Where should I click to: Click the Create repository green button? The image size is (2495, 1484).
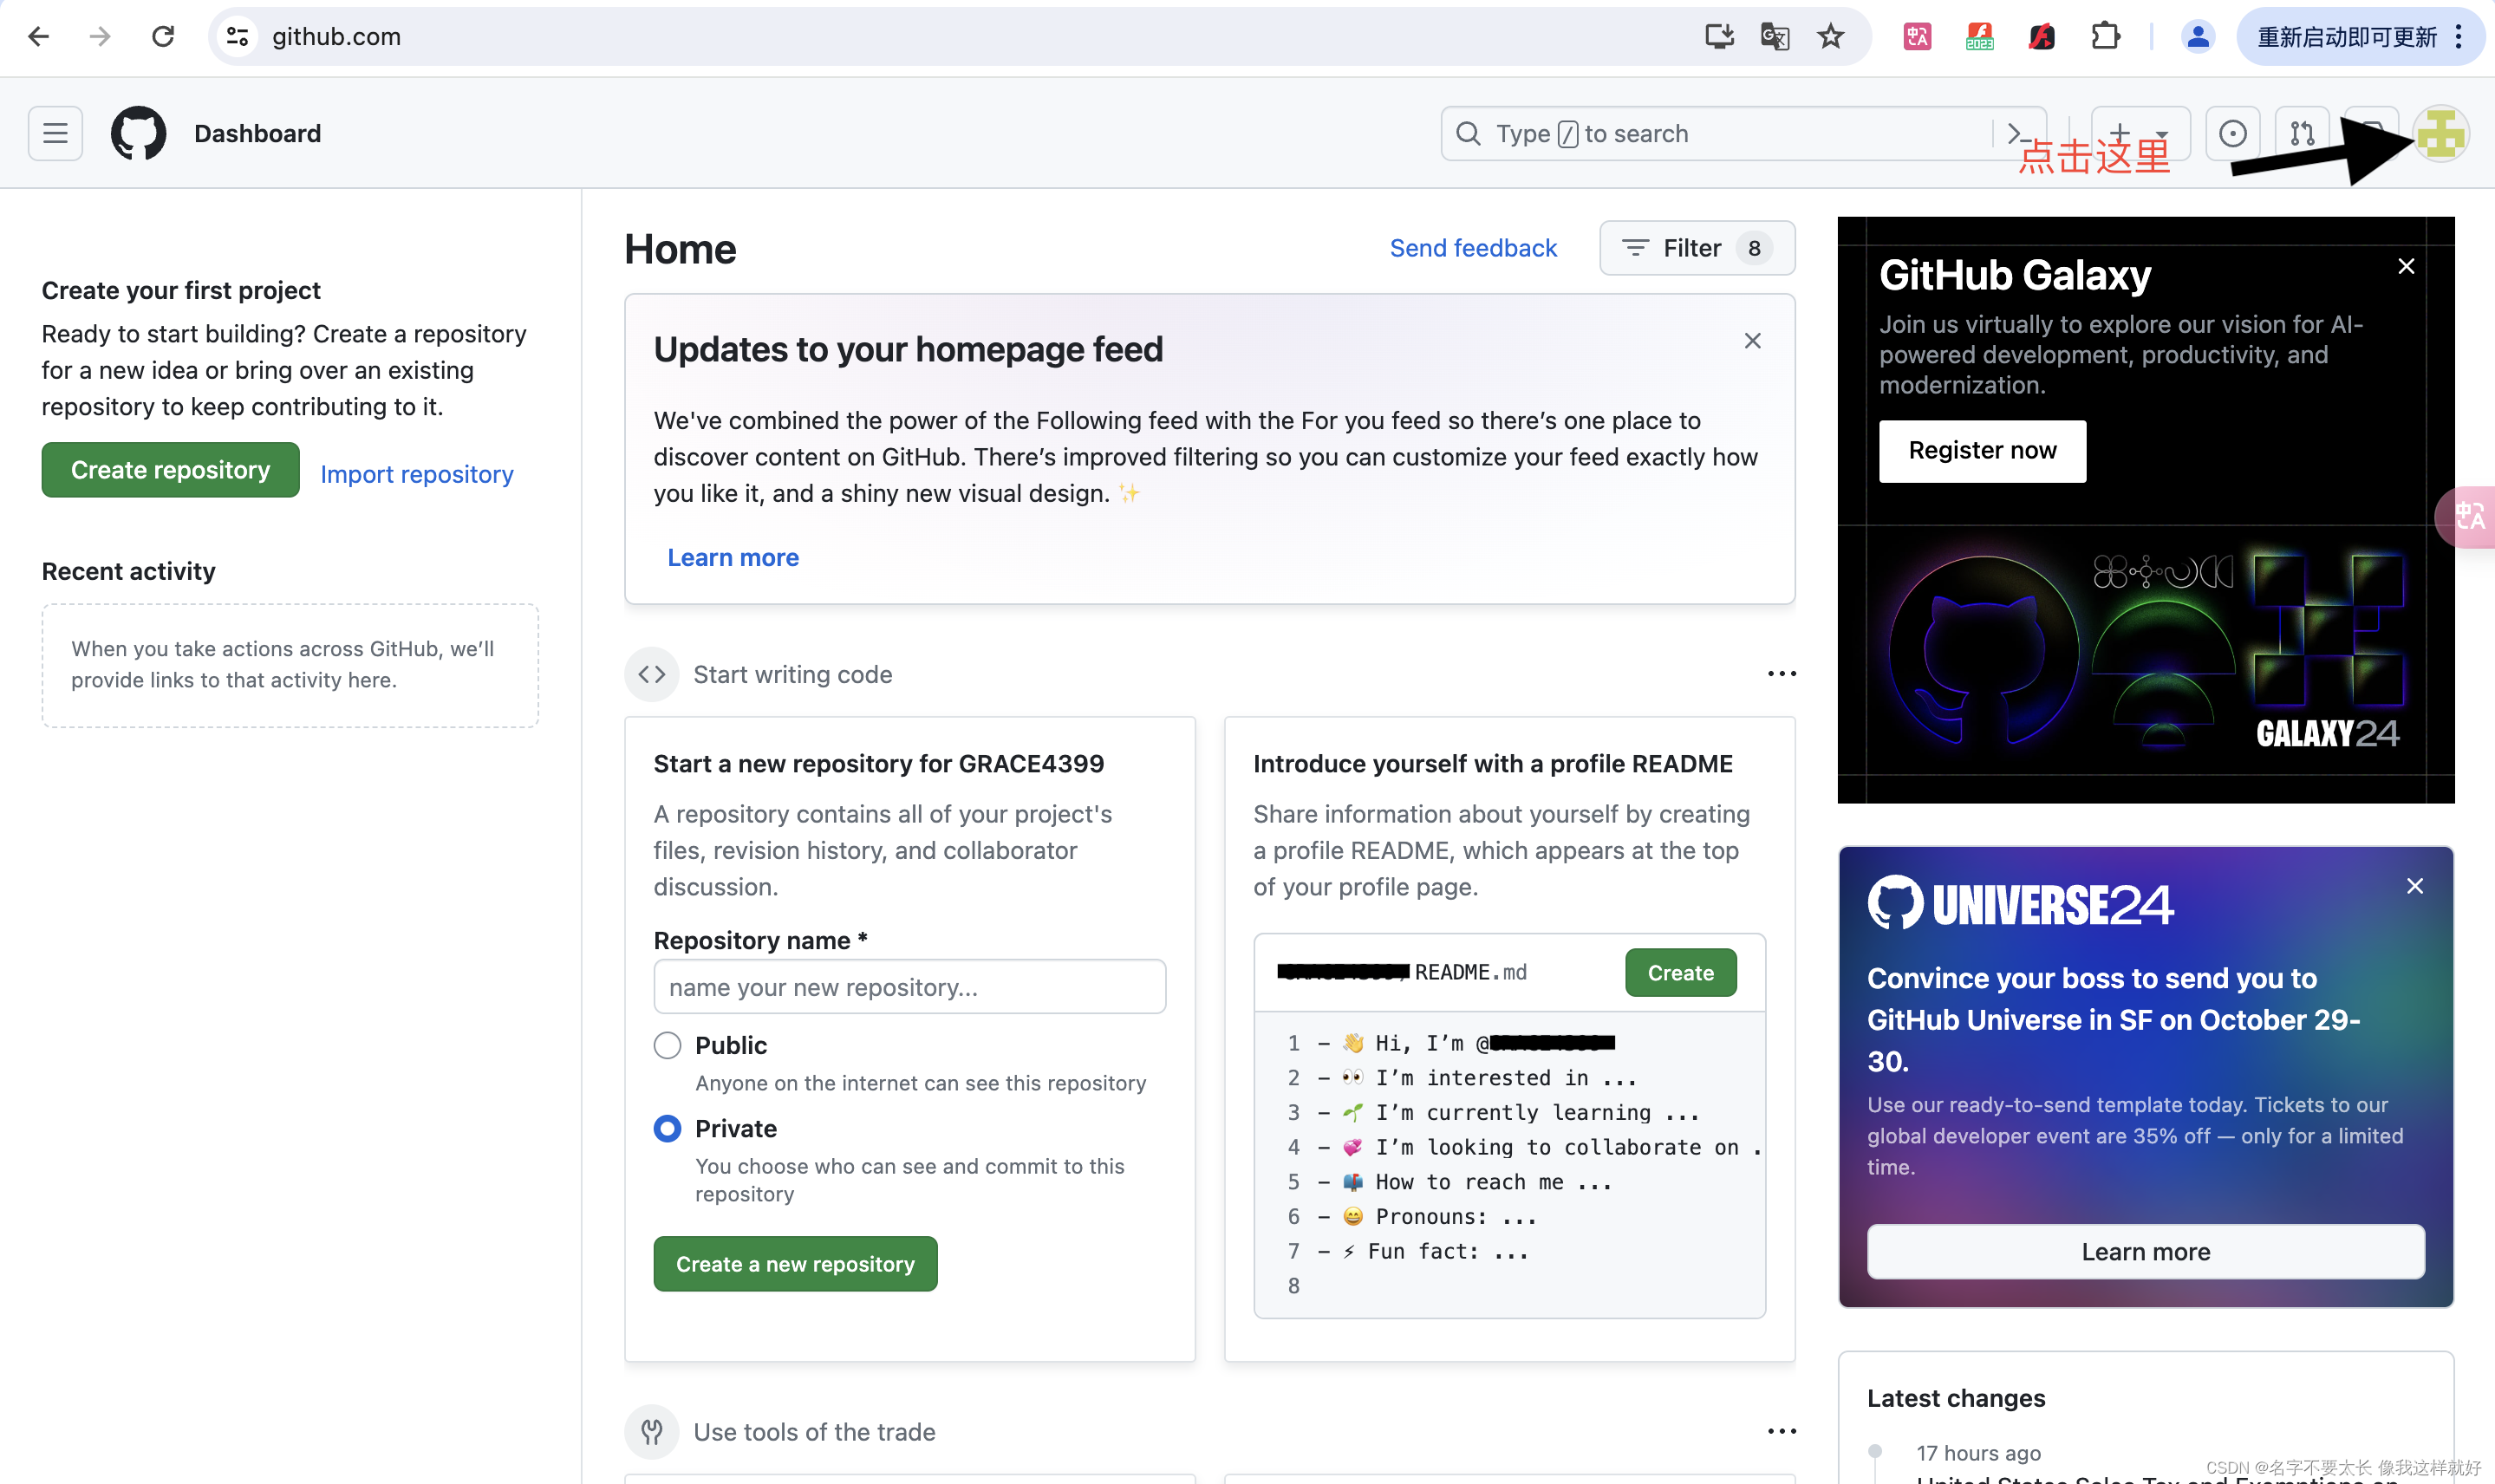click(x=170, y=470)
